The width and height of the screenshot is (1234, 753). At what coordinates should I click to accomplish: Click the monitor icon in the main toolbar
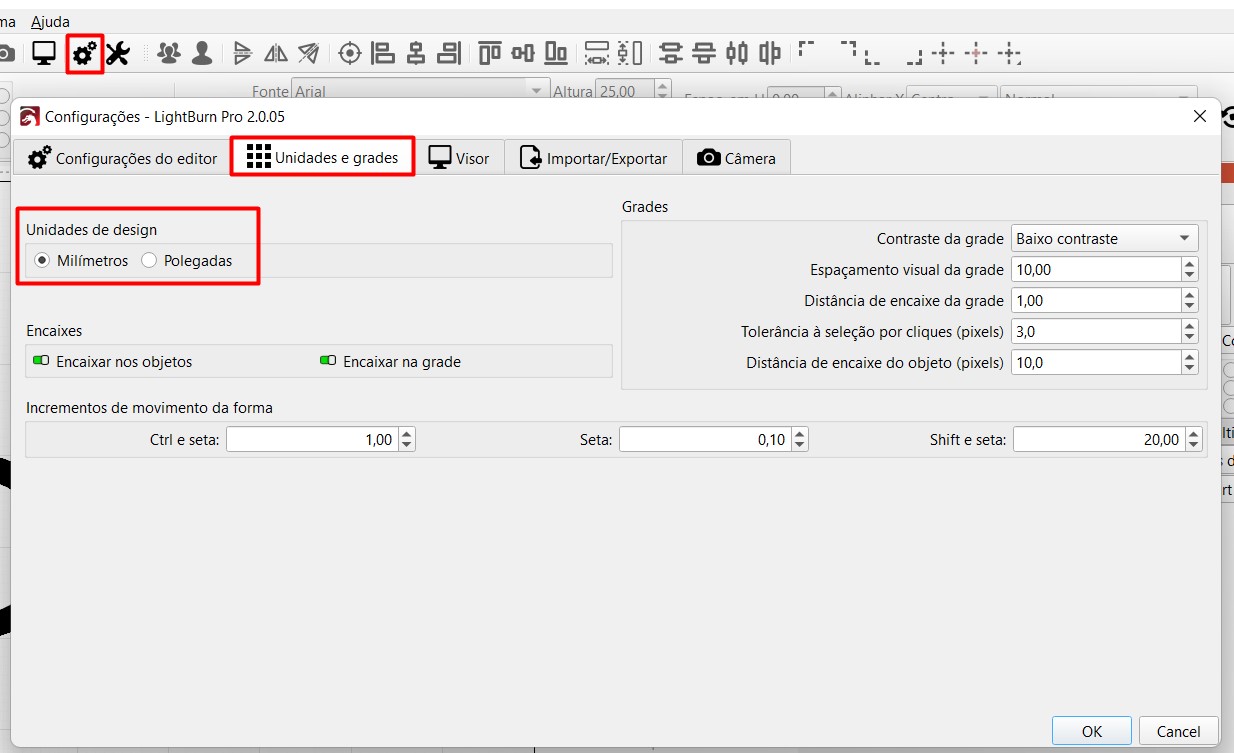coord(44,53)
